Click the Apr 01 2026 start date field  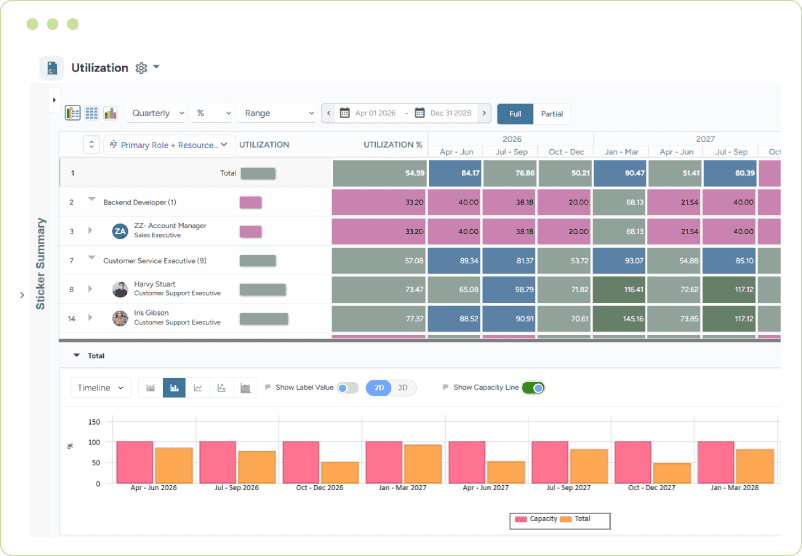pos(375,113)
